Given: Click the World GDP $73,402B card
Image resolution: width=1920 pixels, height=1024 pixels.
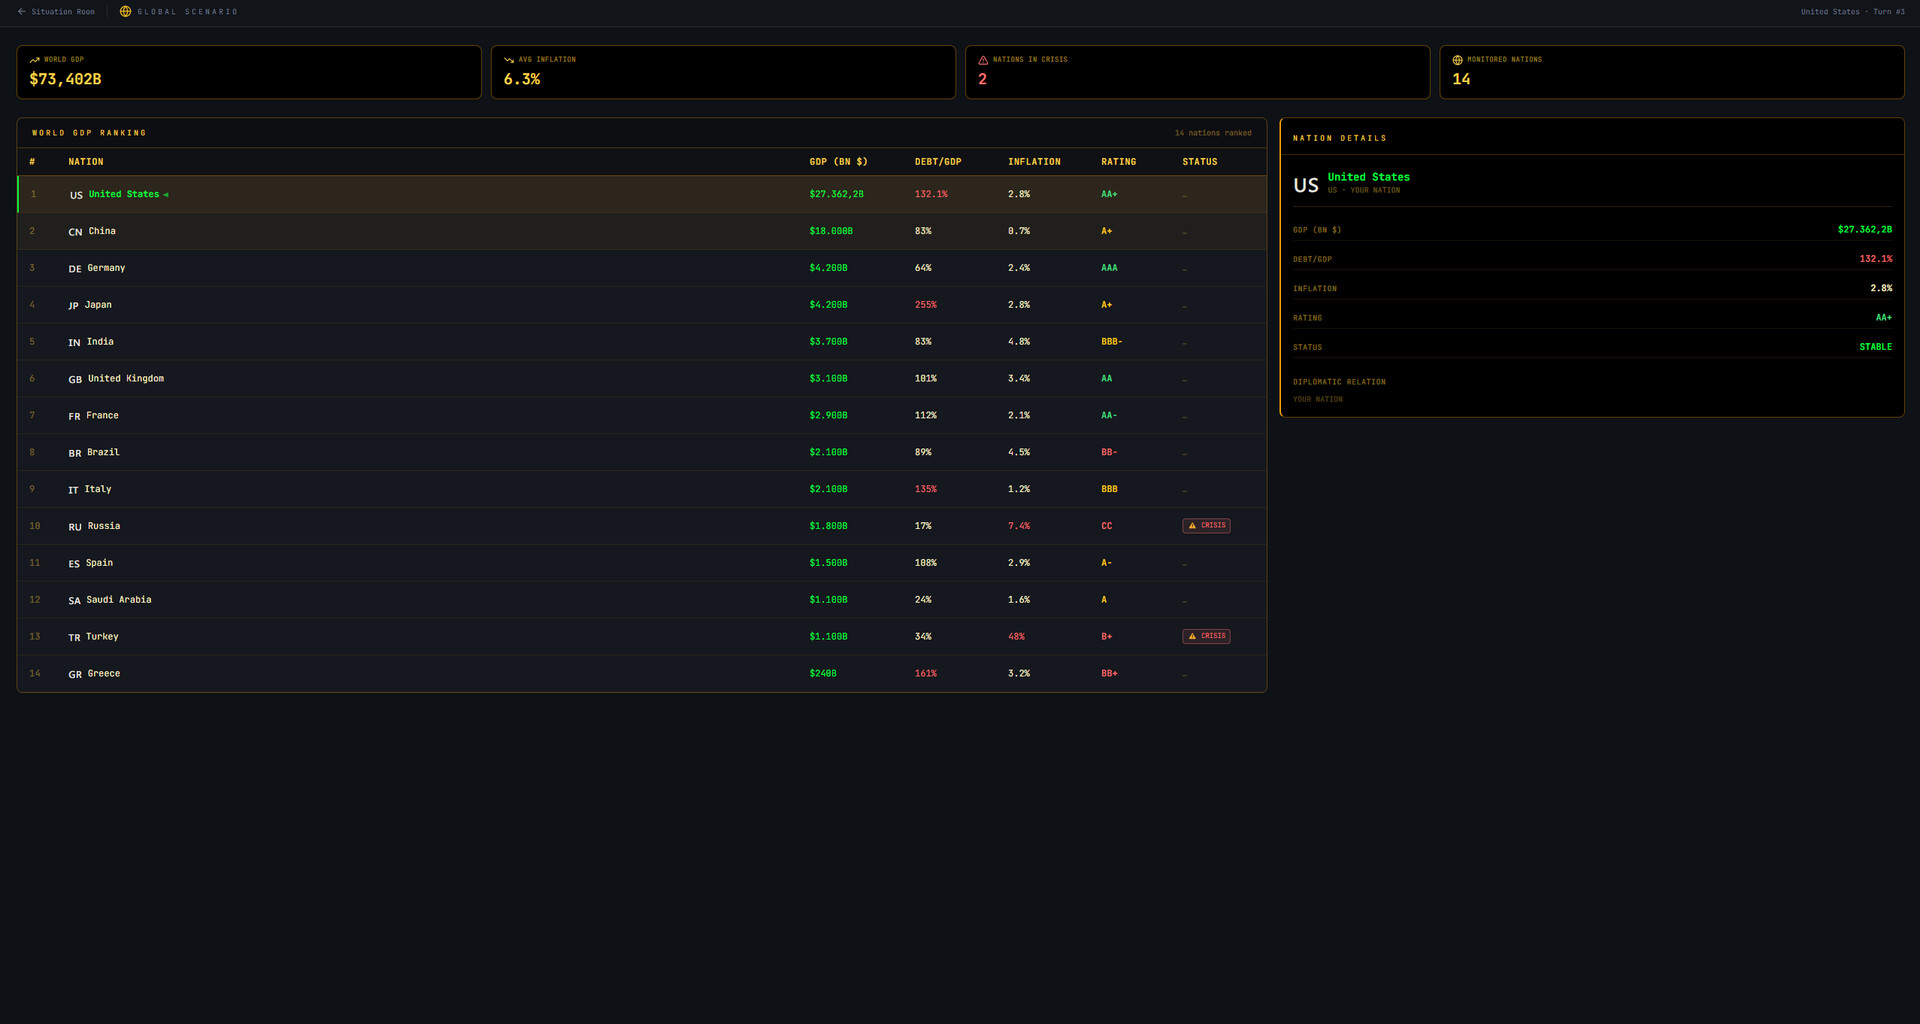Looking at the screenshot, I should 249,72.
